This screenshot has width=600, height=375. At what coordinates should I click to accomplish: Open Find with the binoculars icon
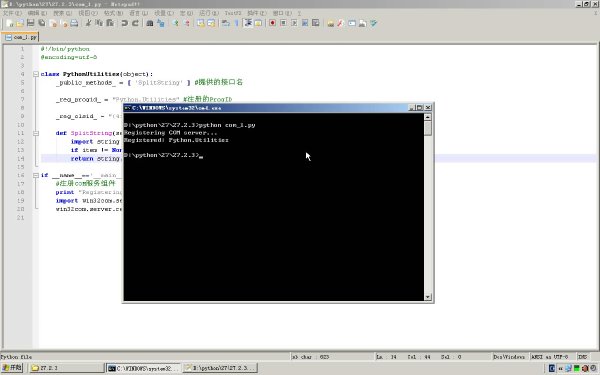point(150,23)
